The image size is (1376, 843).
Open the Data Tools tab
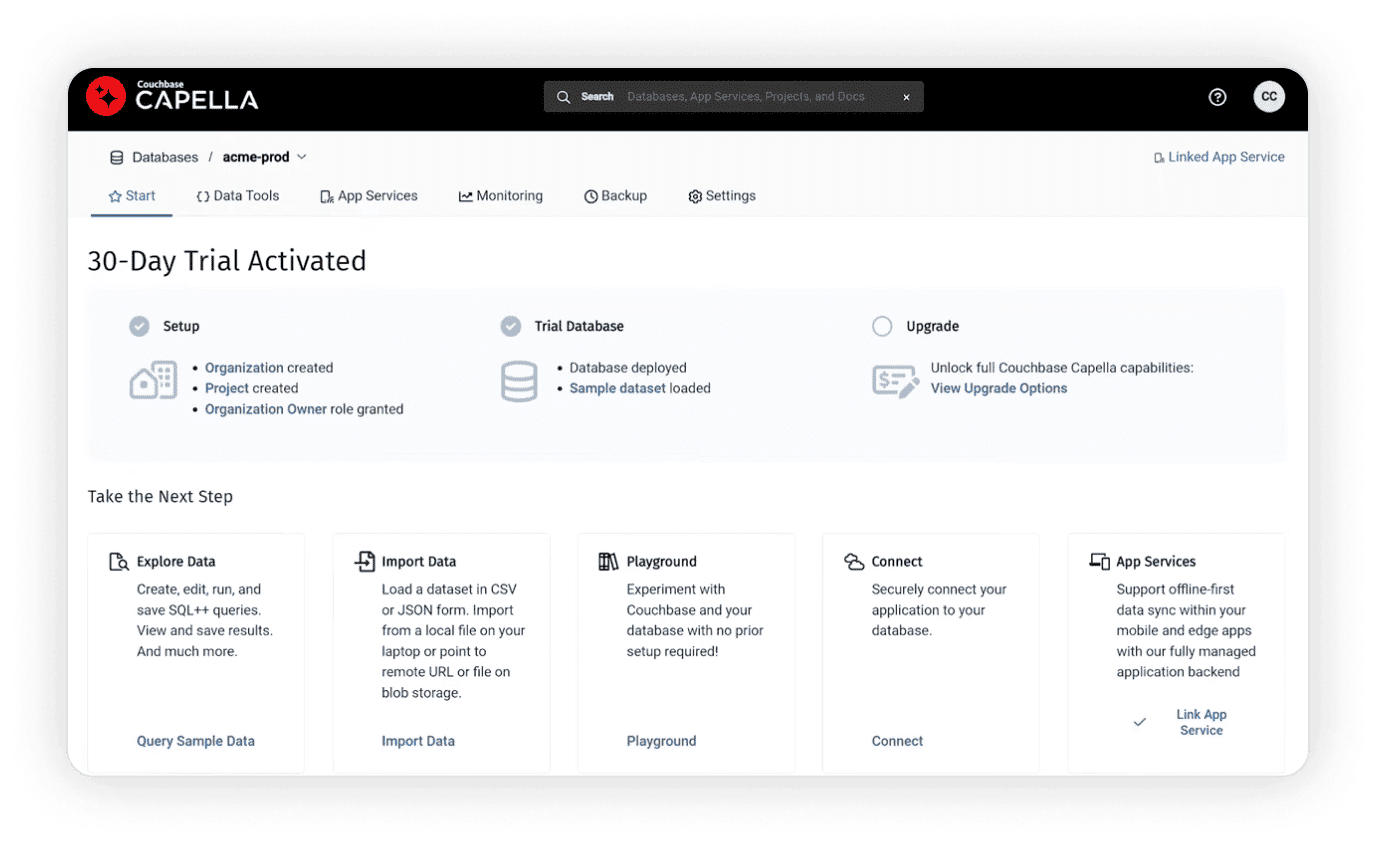click(237, 196)
